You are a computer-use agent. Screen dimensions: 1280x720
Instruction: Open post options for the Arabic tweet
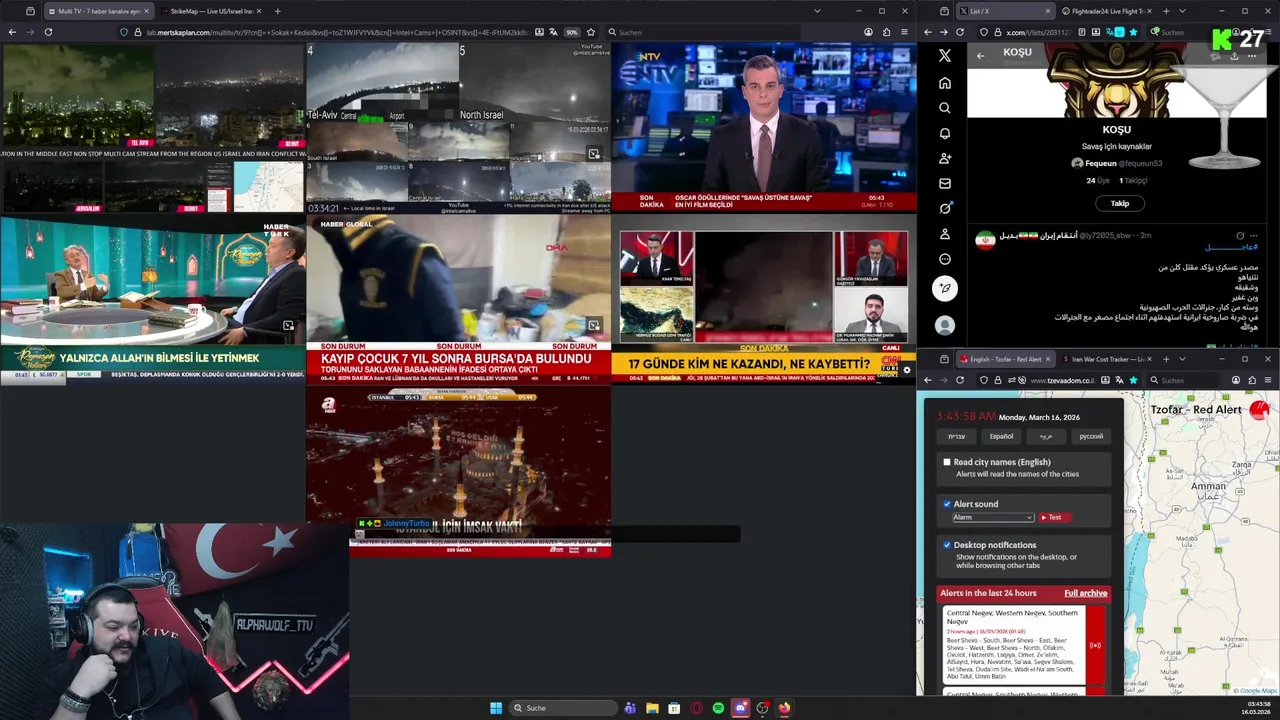pyautogui.click(x=1253, y=236)
